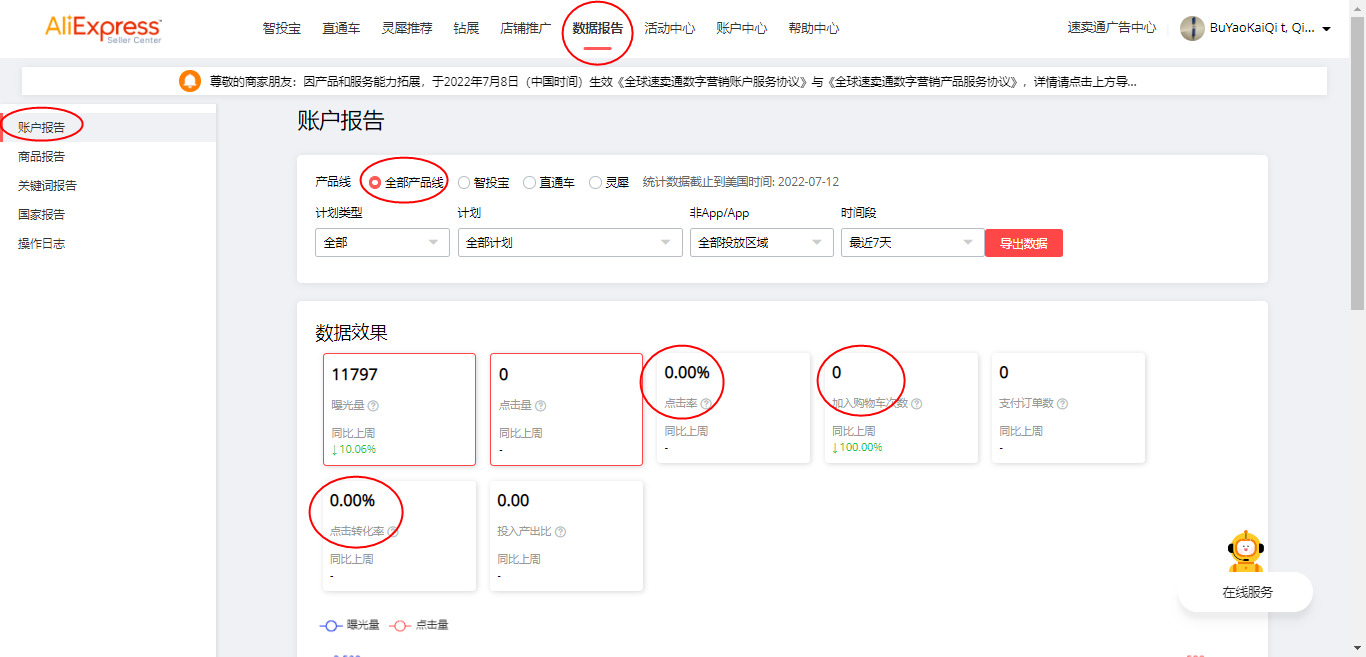Select the 直通车 product line radio button
The image size is (1366, 657).
(529, 182)
